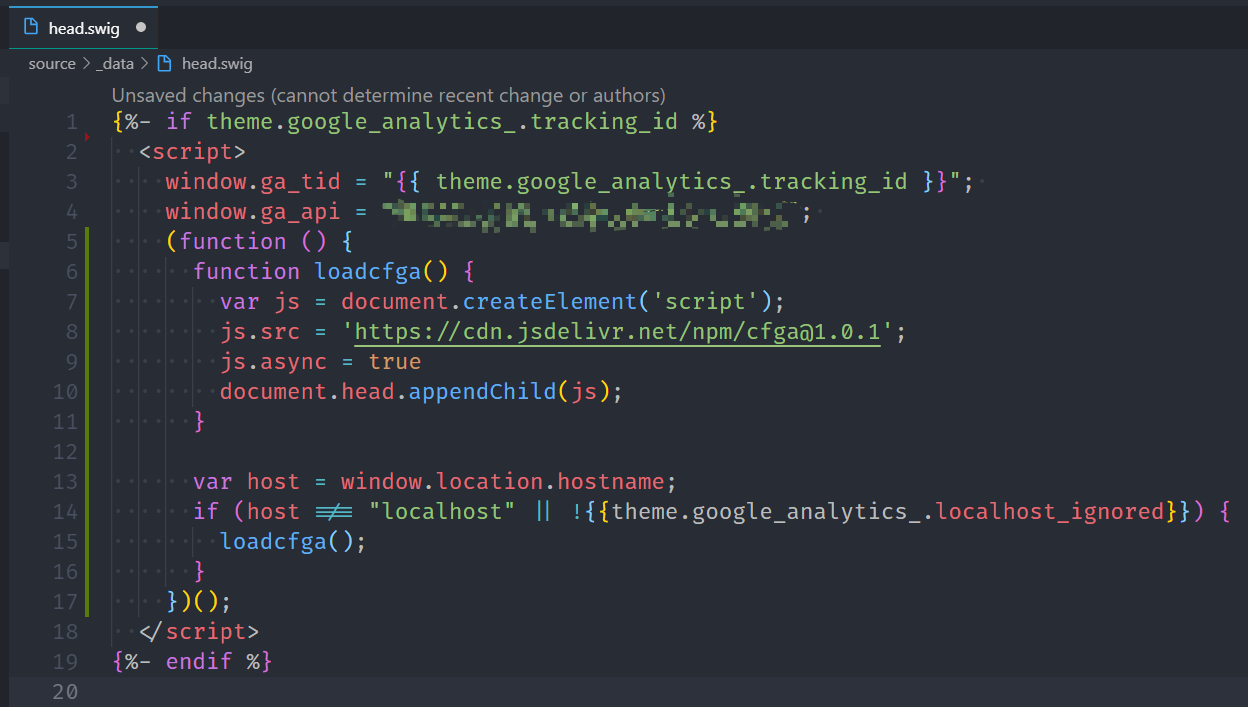Select line number 14 in the gutter

tap(65, 512)
